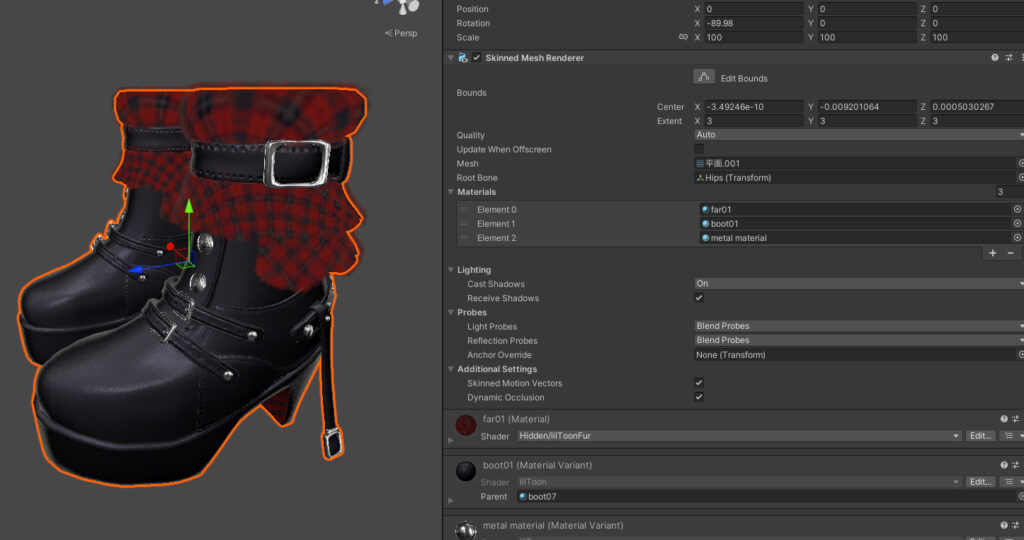Viewport: 1024px width, 540px height.
Task: Toggle the scale proportions link icon
Action: [x=683, y=37]
